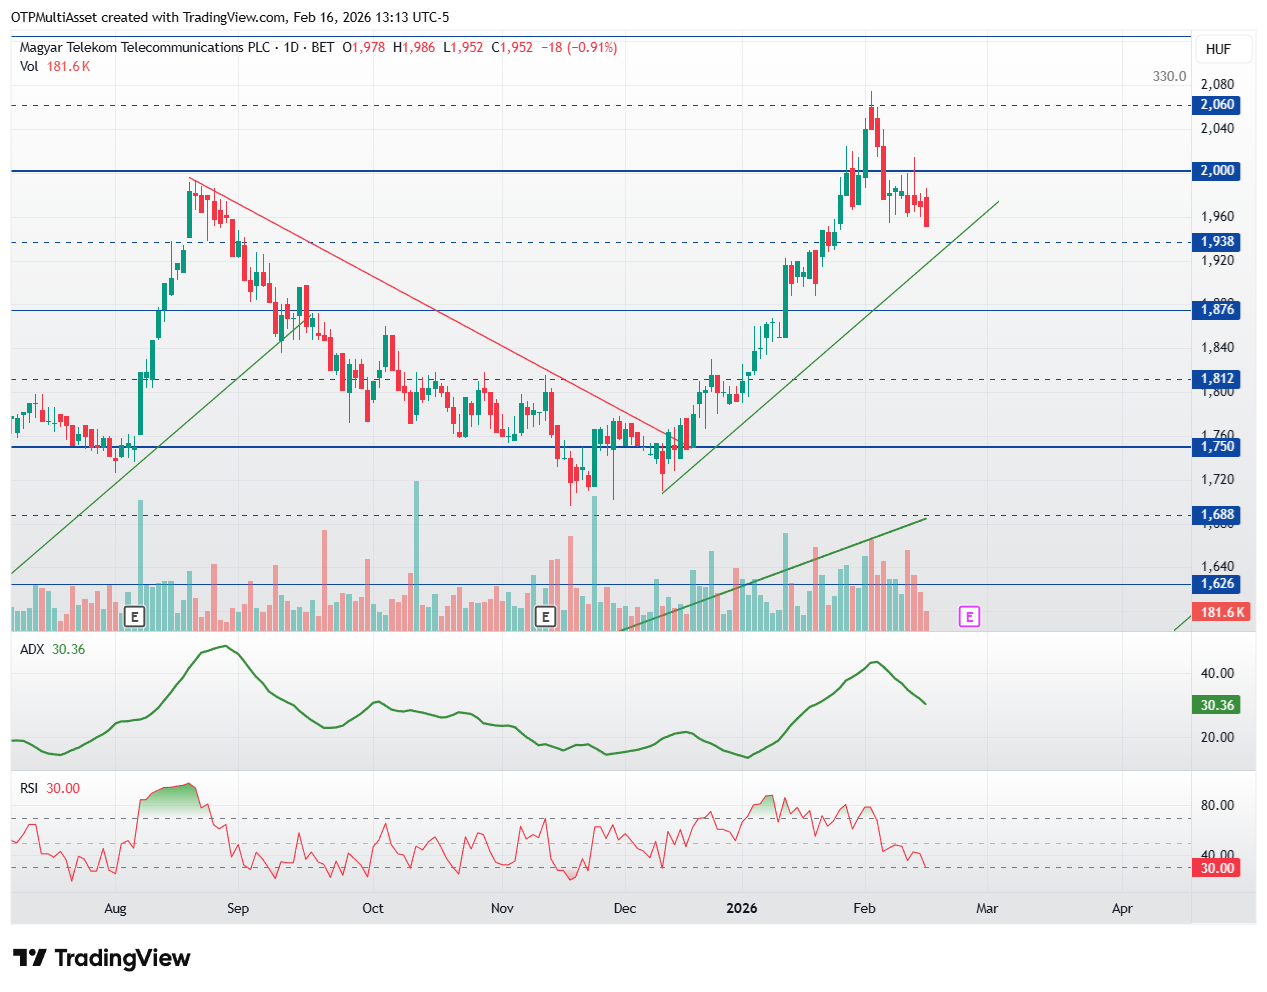The height and width of the screenshot is (992, 1267).
Task: Click the 1,688 price level label
Action: (x=1217, y=515)
